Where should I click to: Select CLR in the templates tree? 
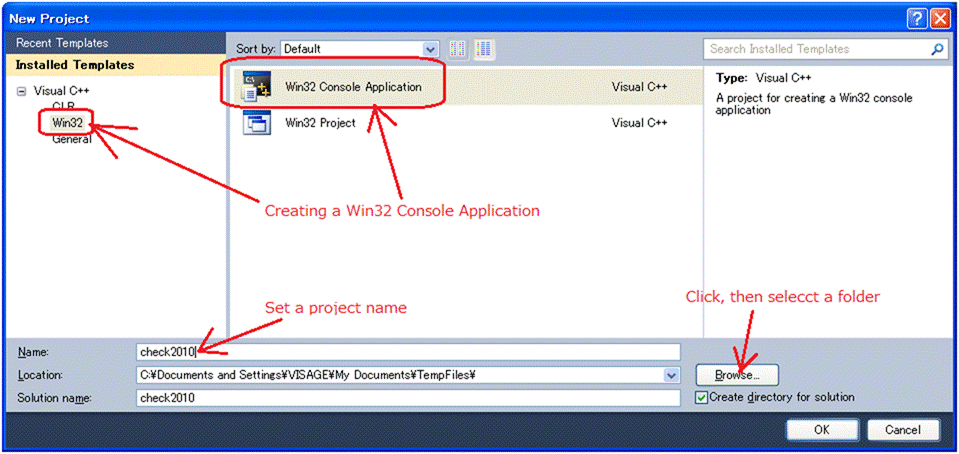click(x=63, y=107)
